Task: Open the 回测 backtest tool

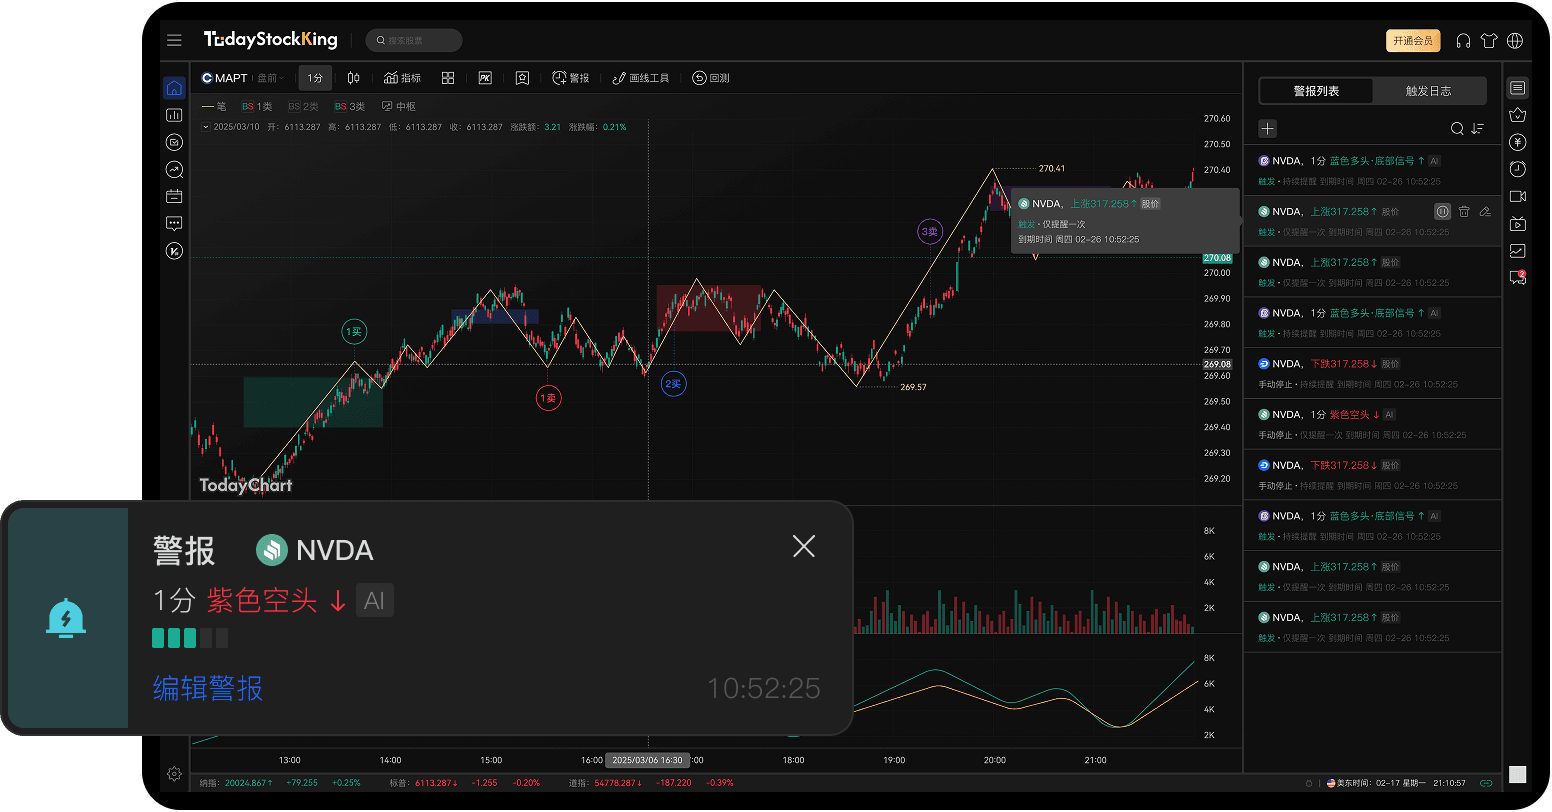Action: [711, 78]
